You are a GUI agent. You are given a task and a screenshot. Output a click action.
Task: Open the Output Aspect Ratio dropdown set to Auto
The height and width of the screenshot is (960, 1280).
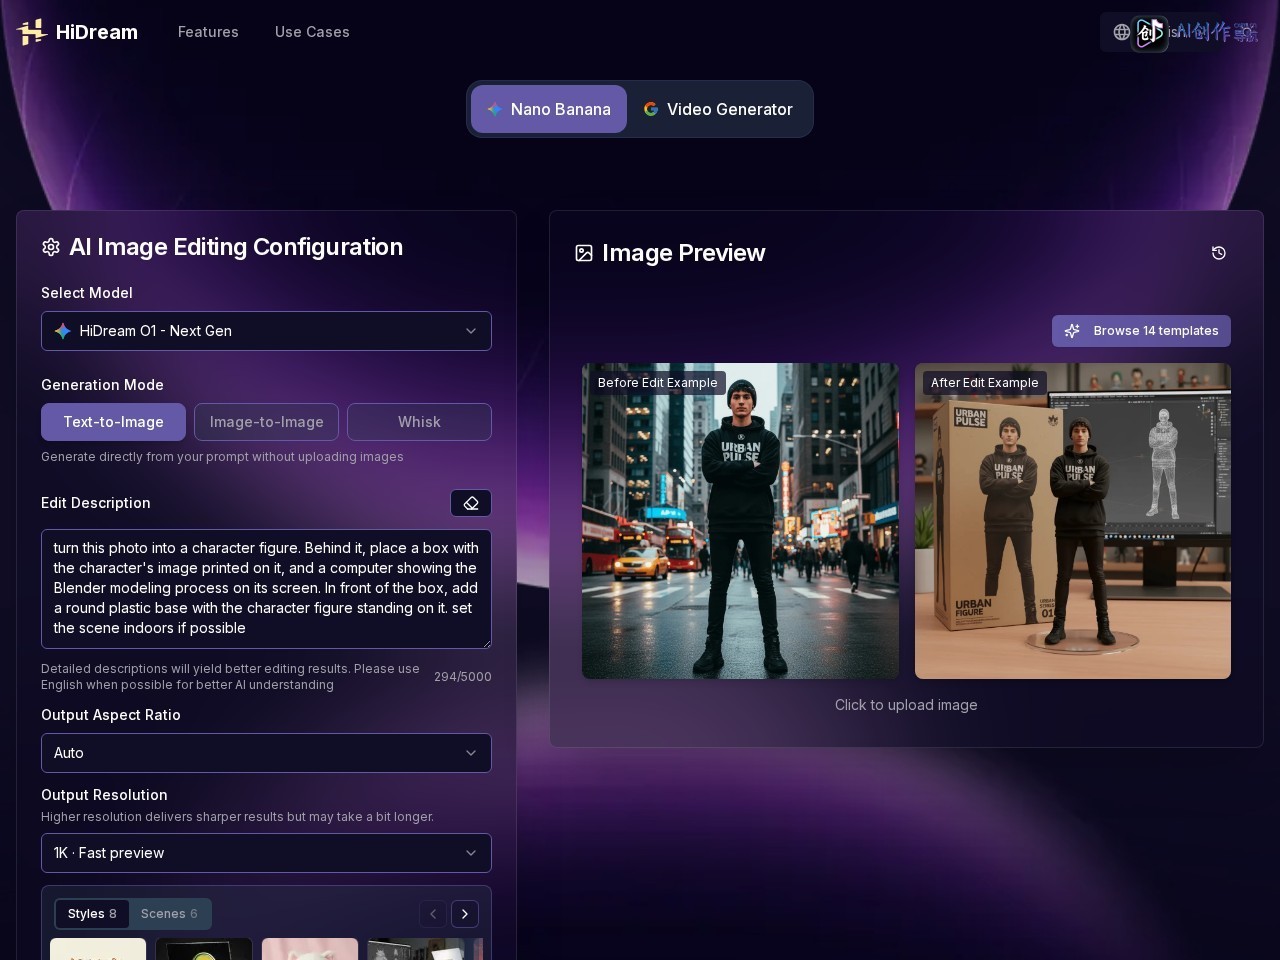266,753
